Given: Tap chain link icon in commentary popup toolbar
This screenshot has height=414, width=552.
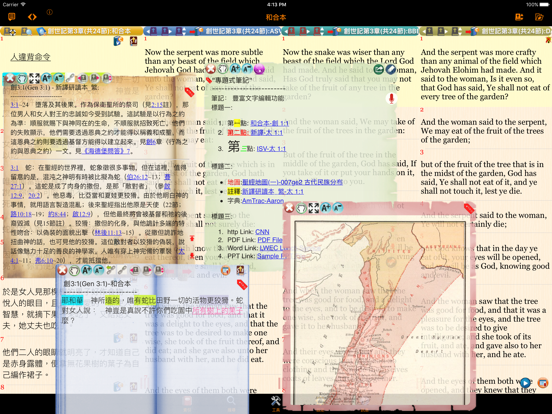Looking at the screenshot, I should tap(70, 78).
